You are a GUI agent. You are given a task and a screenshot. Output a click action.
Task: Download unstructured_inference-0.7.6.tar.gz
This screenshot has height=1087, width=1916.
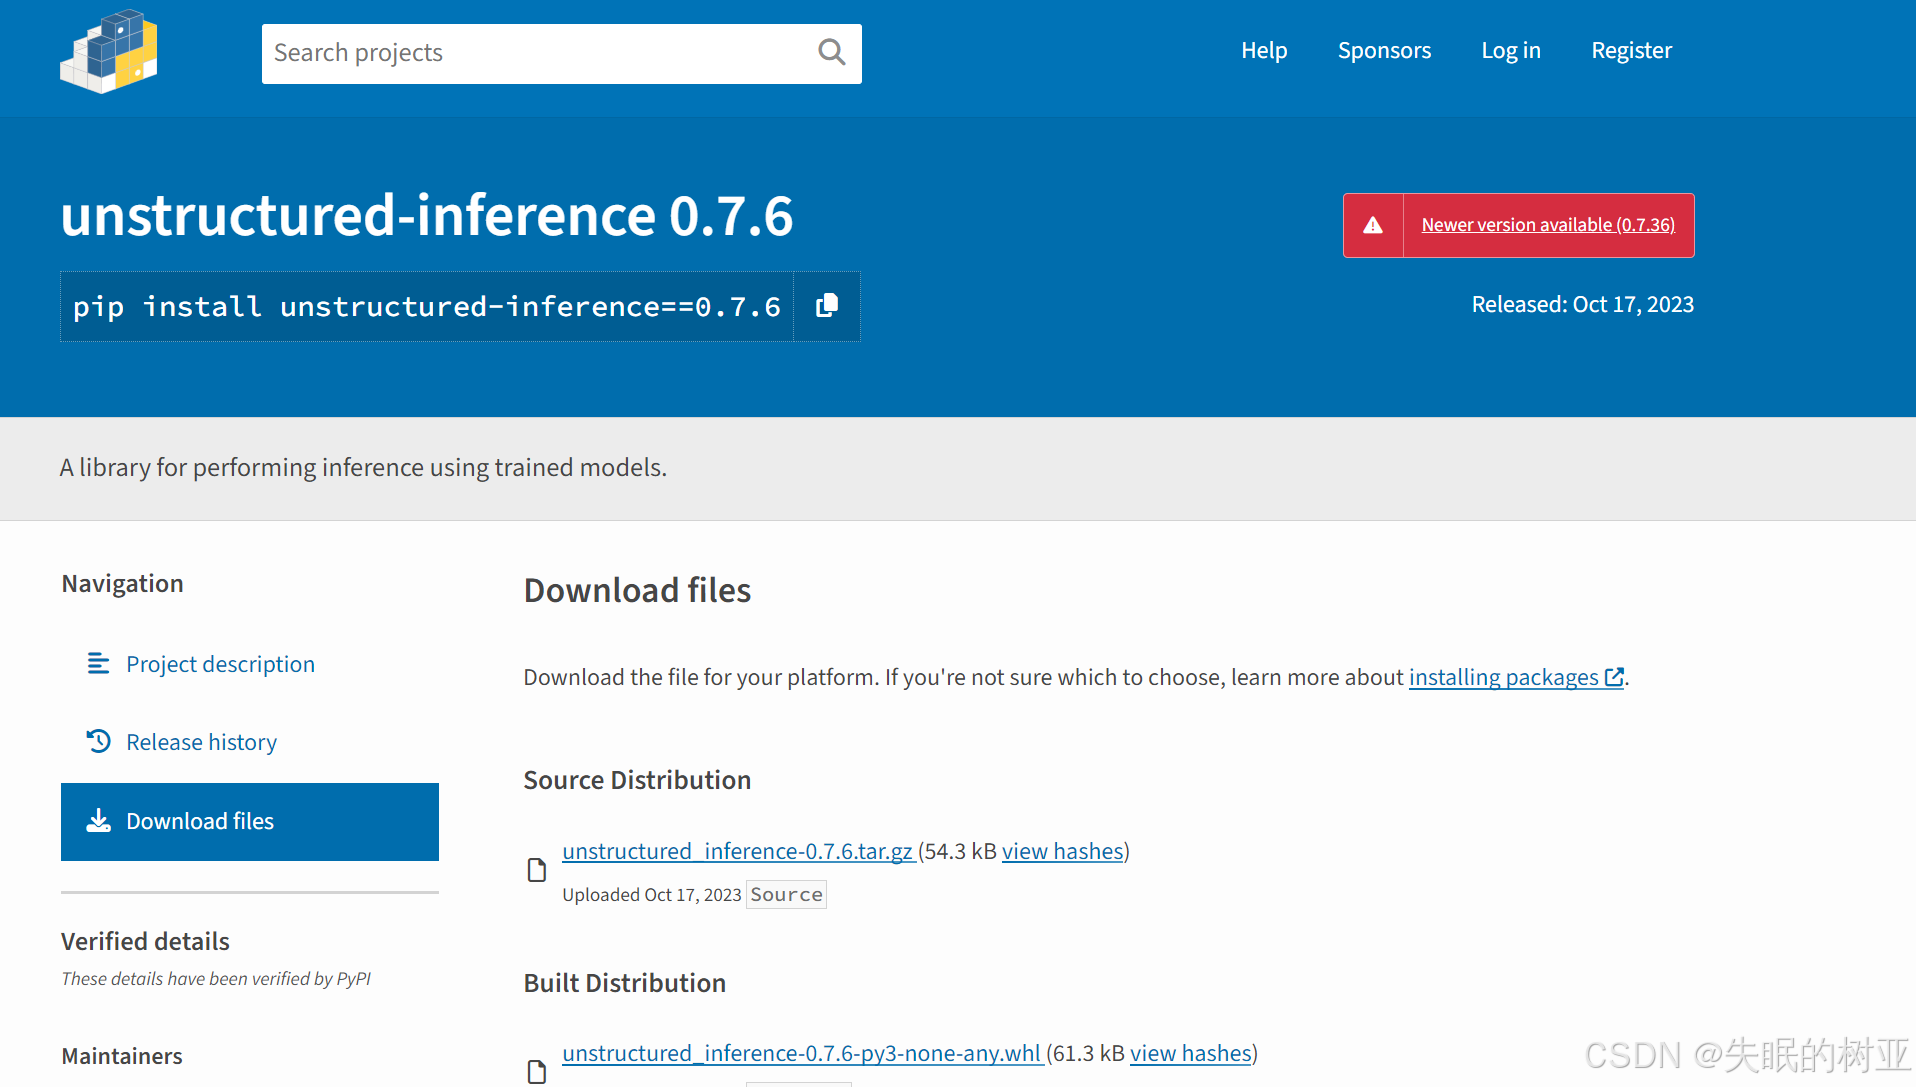pyautogui.click(x=737, y=851)
